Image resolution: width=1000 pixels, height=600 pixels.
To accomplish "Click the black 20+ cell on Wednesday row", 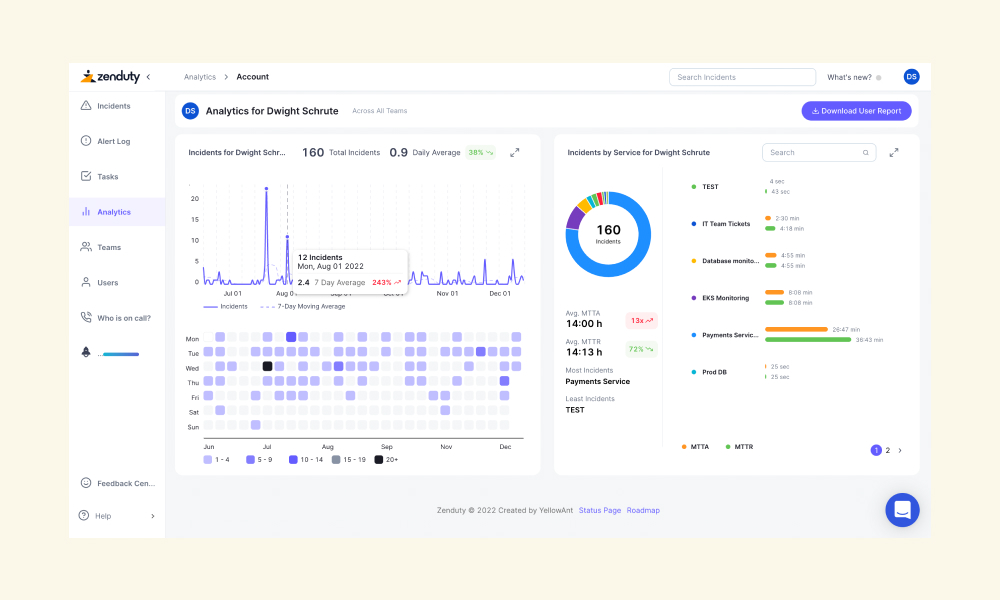I will (x=267, y=367).
